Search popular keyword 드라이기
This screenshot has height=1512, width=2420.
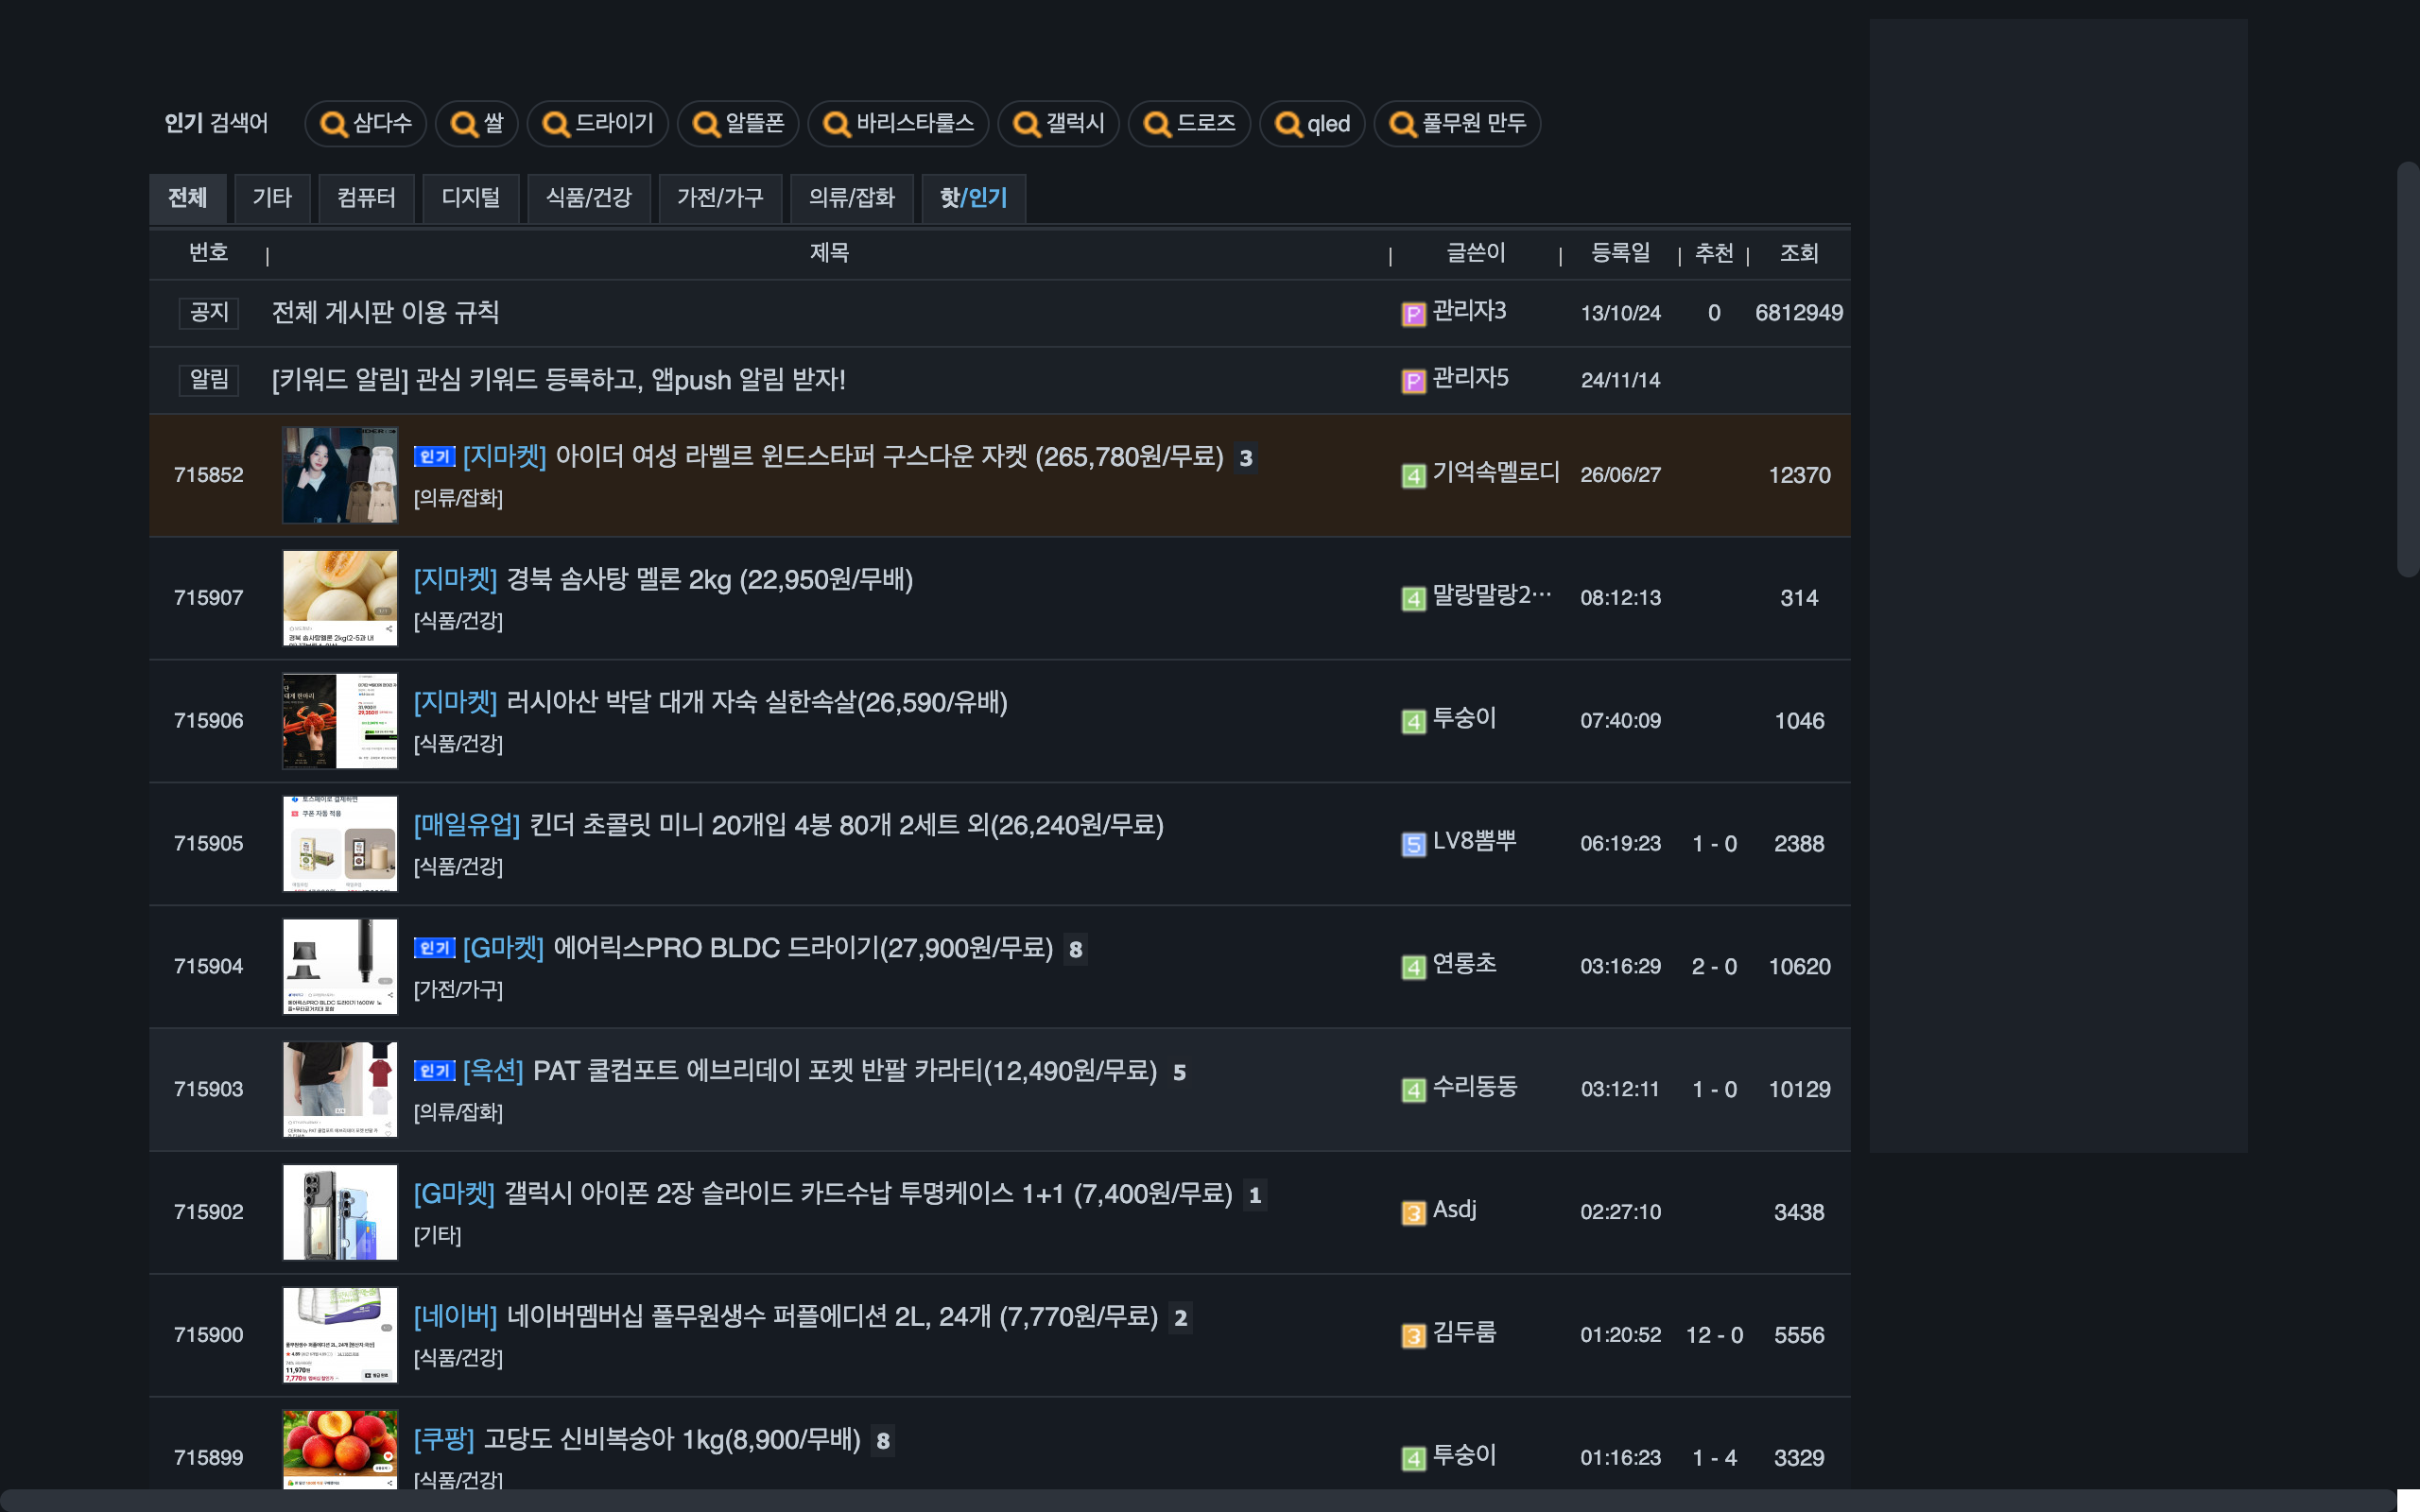pos(597,123)
